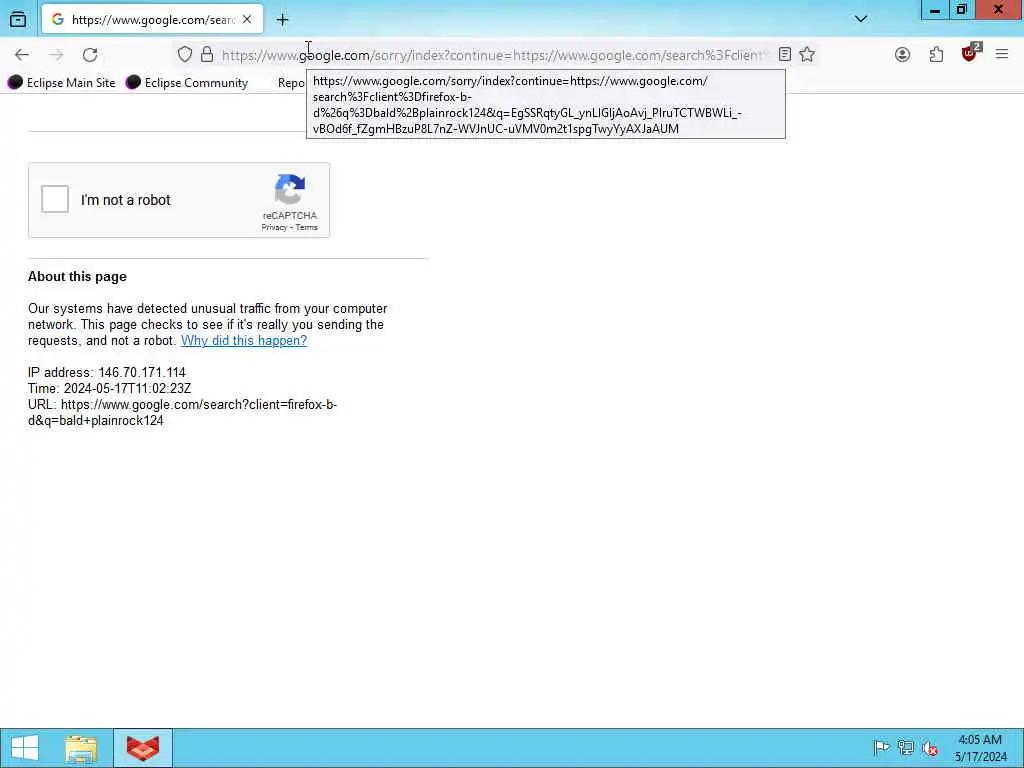Toggle reader view icon in address bar

click(x=785, y=55)
